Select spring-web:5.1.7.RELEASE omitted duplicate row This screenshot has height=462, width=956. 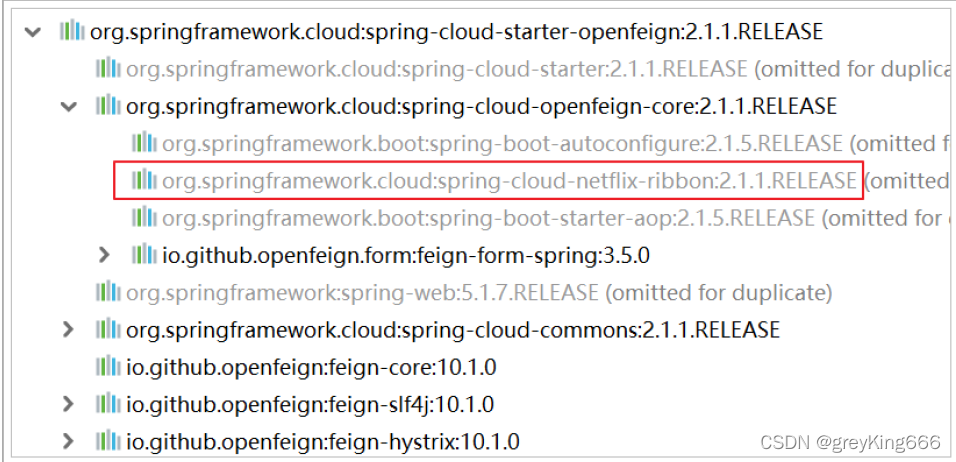pyautogui.click(x=479, y=293)
